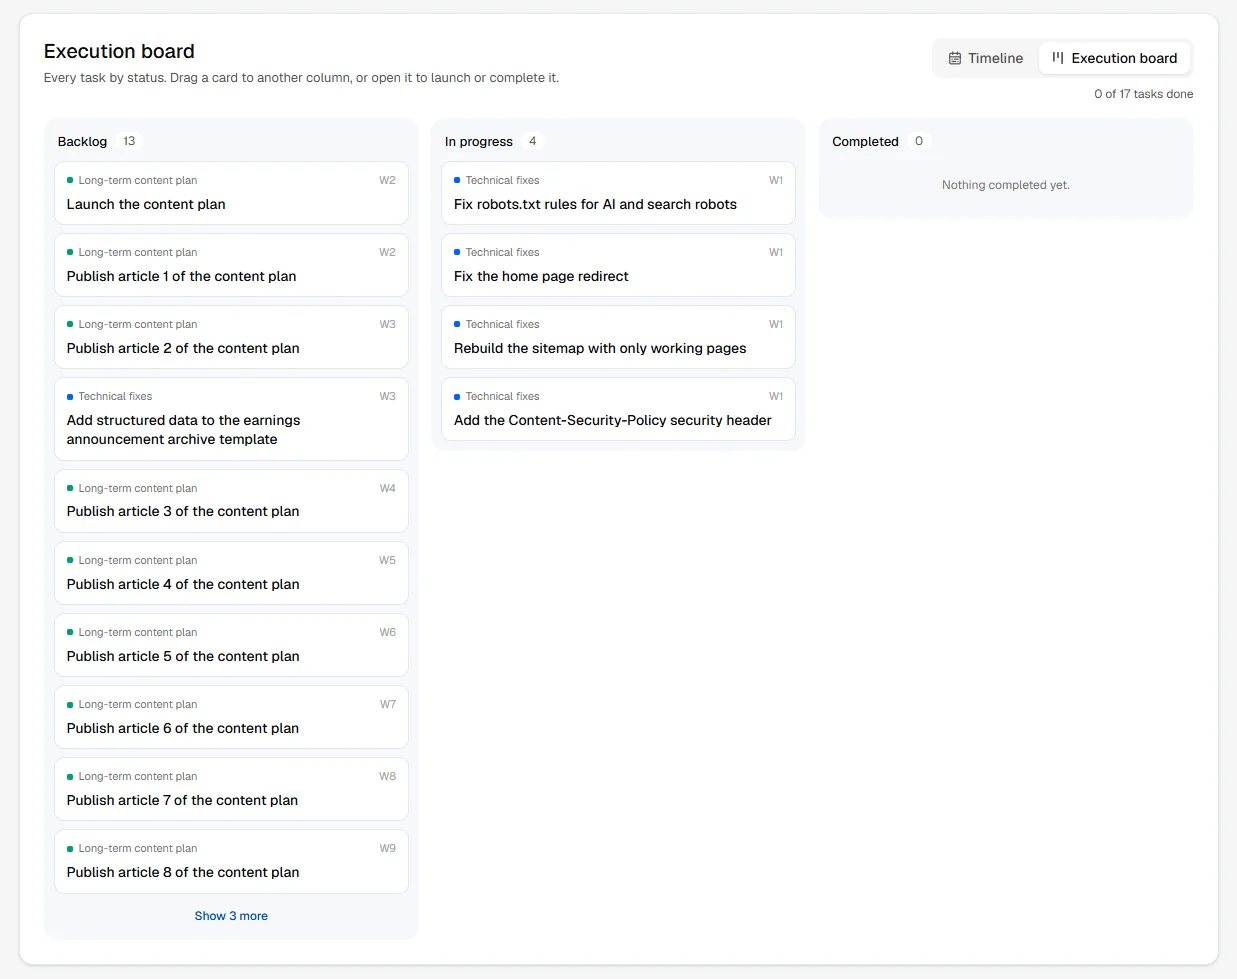This screenshot has width=1237, height=979.
Task: Click the Completed column heading
Action: [x=865, y=142]
